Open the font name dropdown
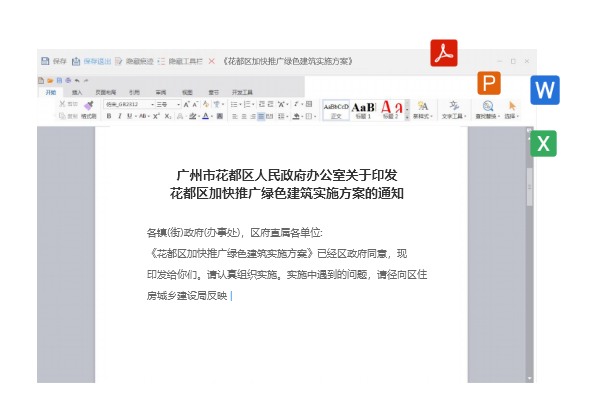 (152, 104)
